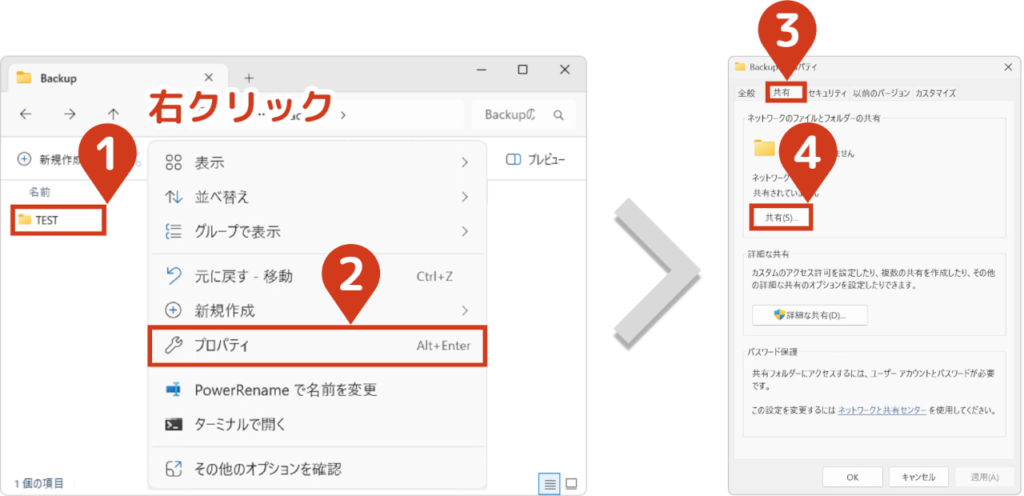This screenshot has width=1024, height=496.
Task: Click the up arrow to parent folder
Action: pos(113,114)
